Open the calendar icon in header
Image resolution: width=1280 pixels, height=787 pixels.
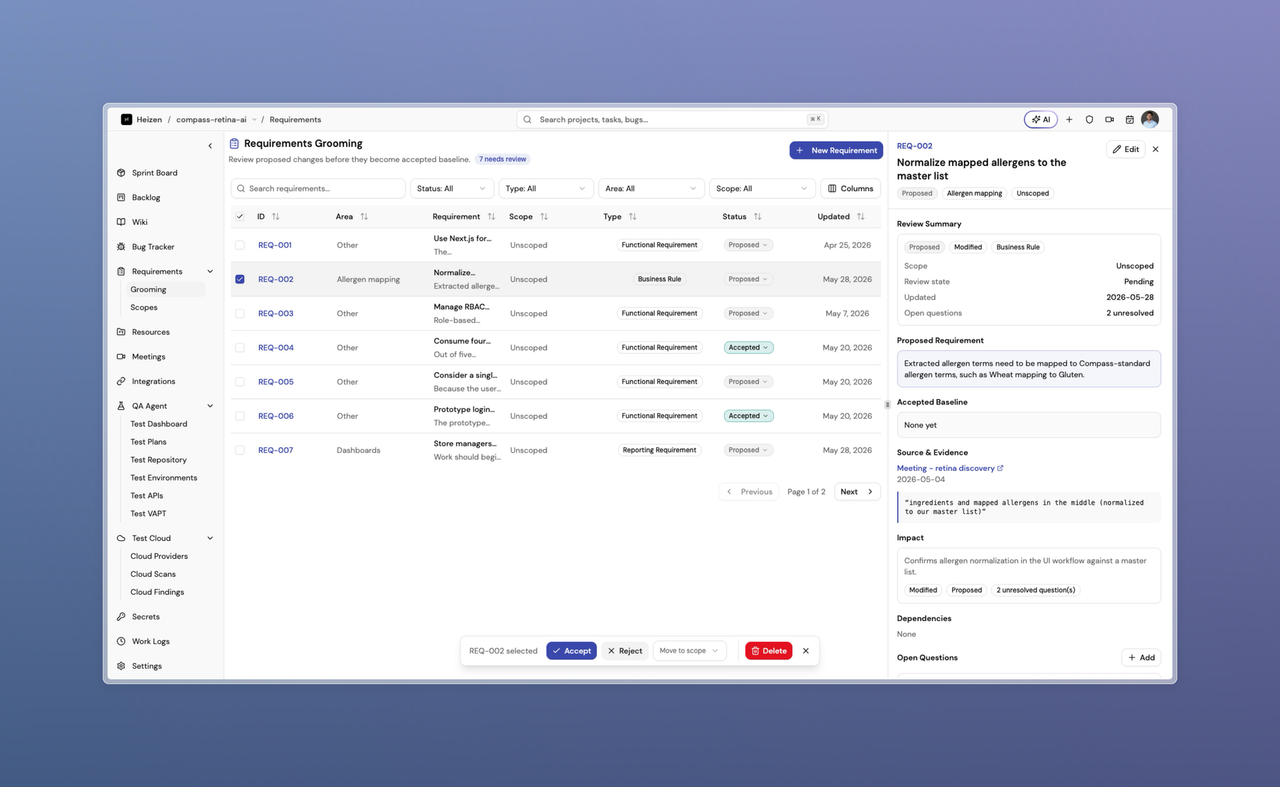point(1129,119)
